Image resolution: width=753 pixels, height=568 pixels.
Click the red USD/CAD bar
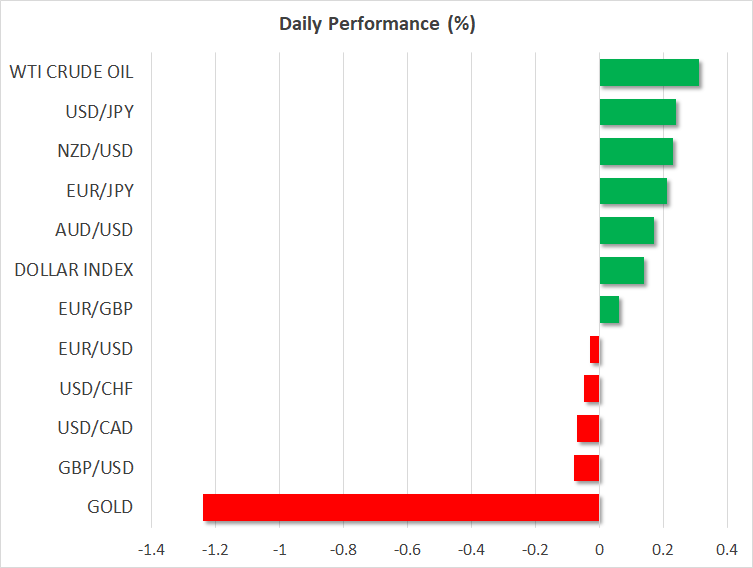click(x=588, y=428)
